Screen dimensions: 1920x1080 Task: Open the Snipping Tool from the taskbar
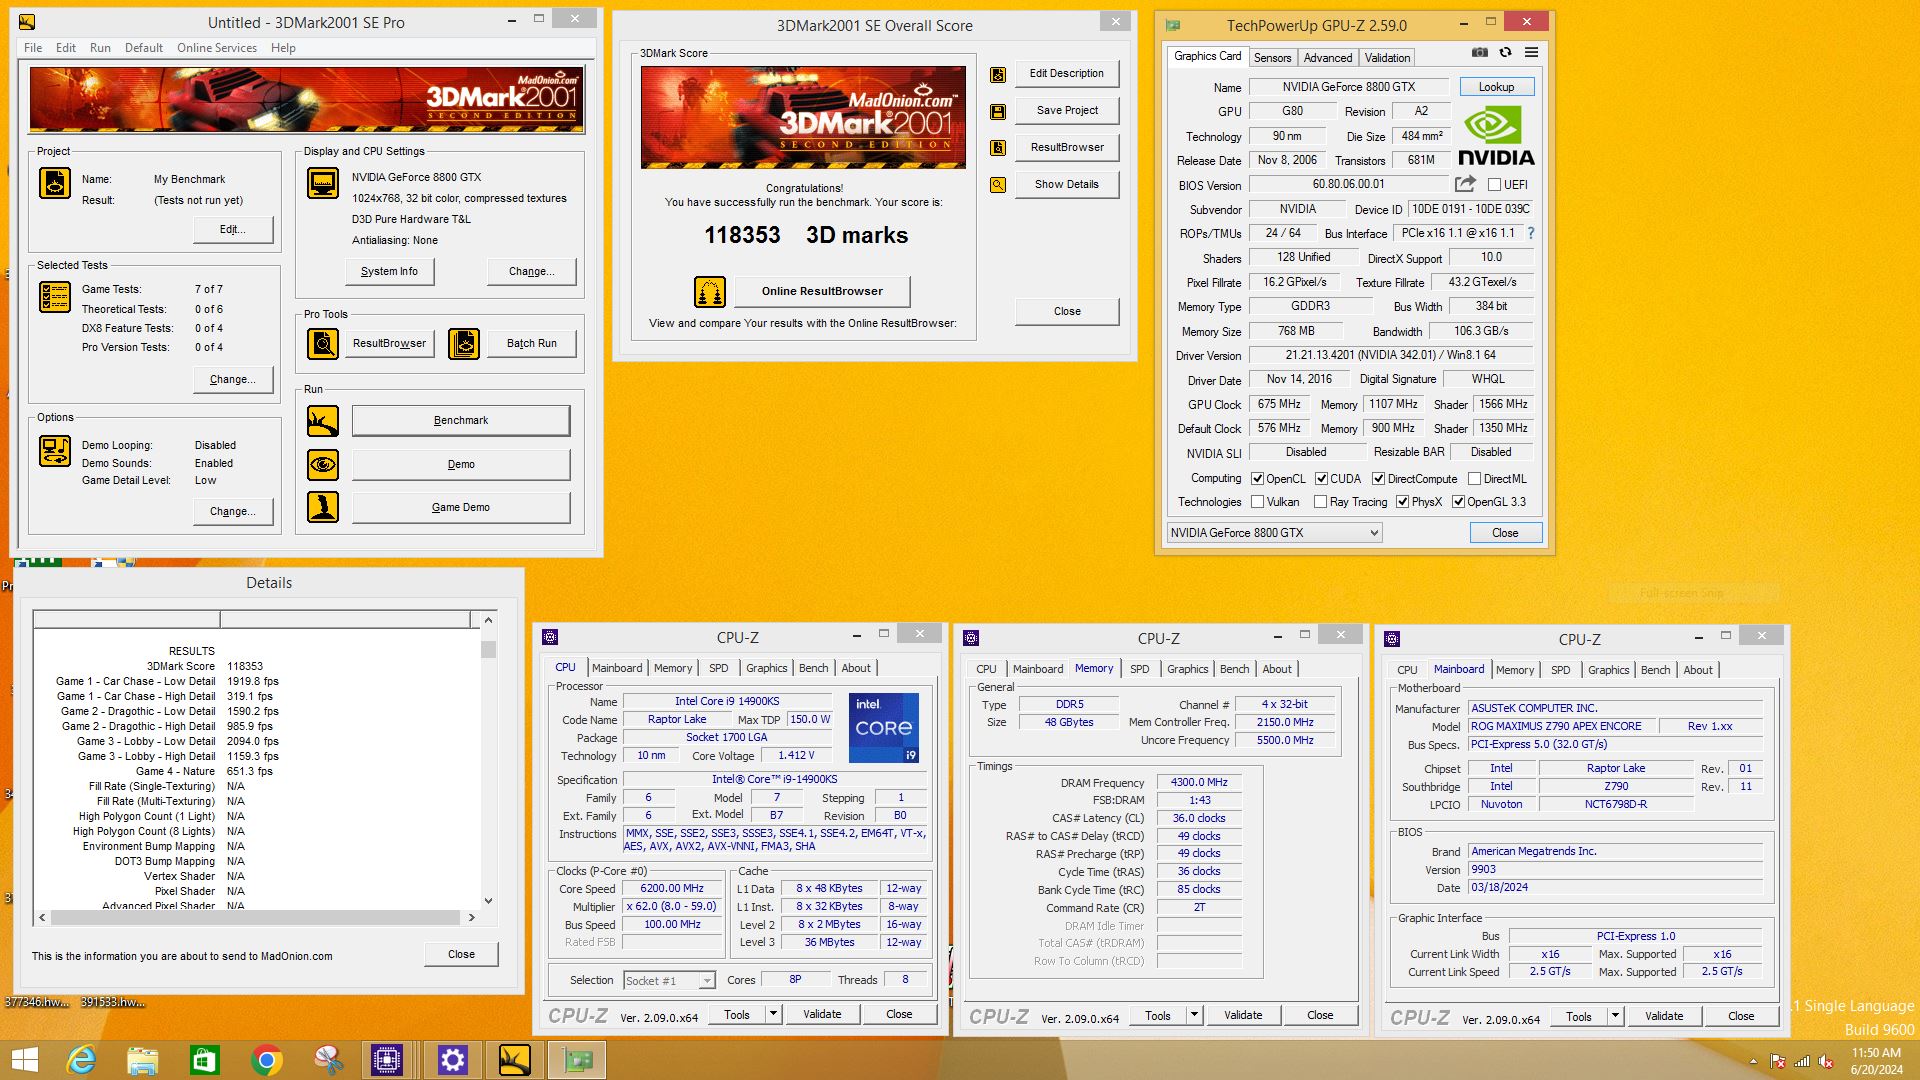tap(328, 1060)
